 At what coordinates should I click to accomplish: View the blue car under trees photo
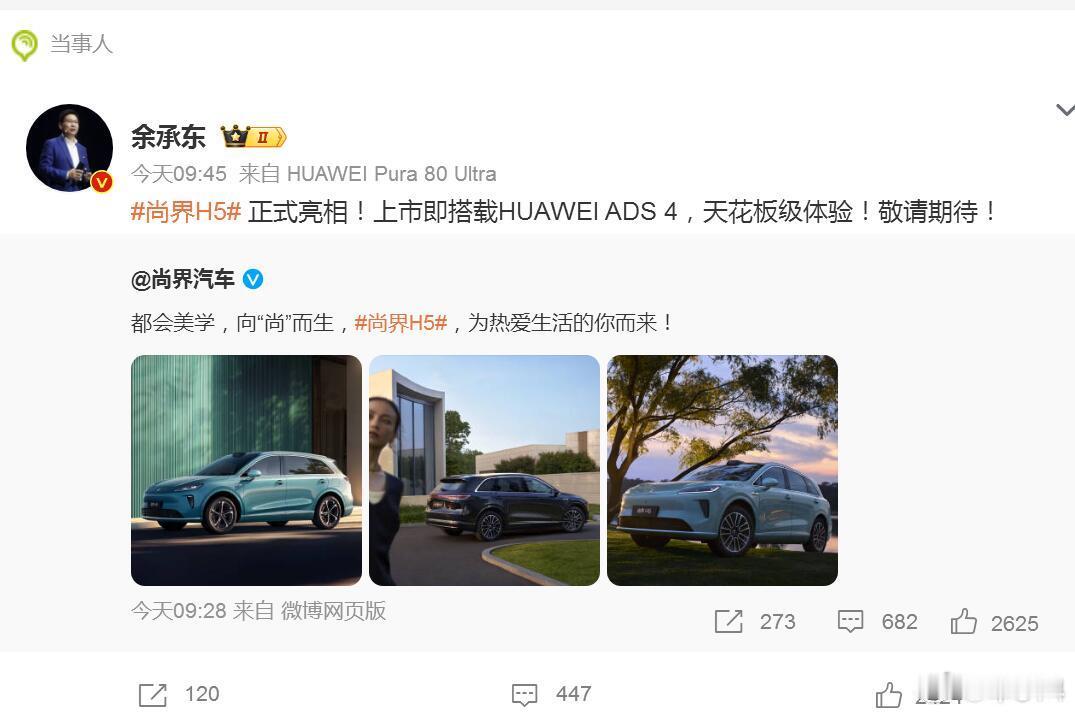tap(722, 470)
